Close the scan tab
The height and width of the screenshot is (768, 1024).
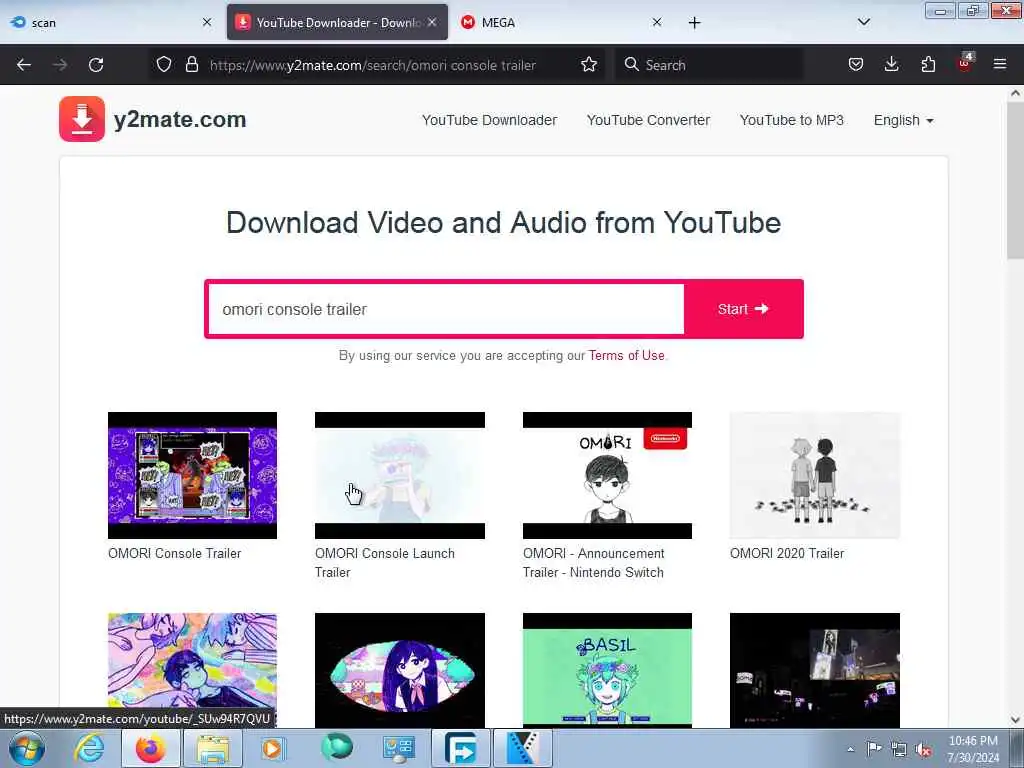(207, 22)
